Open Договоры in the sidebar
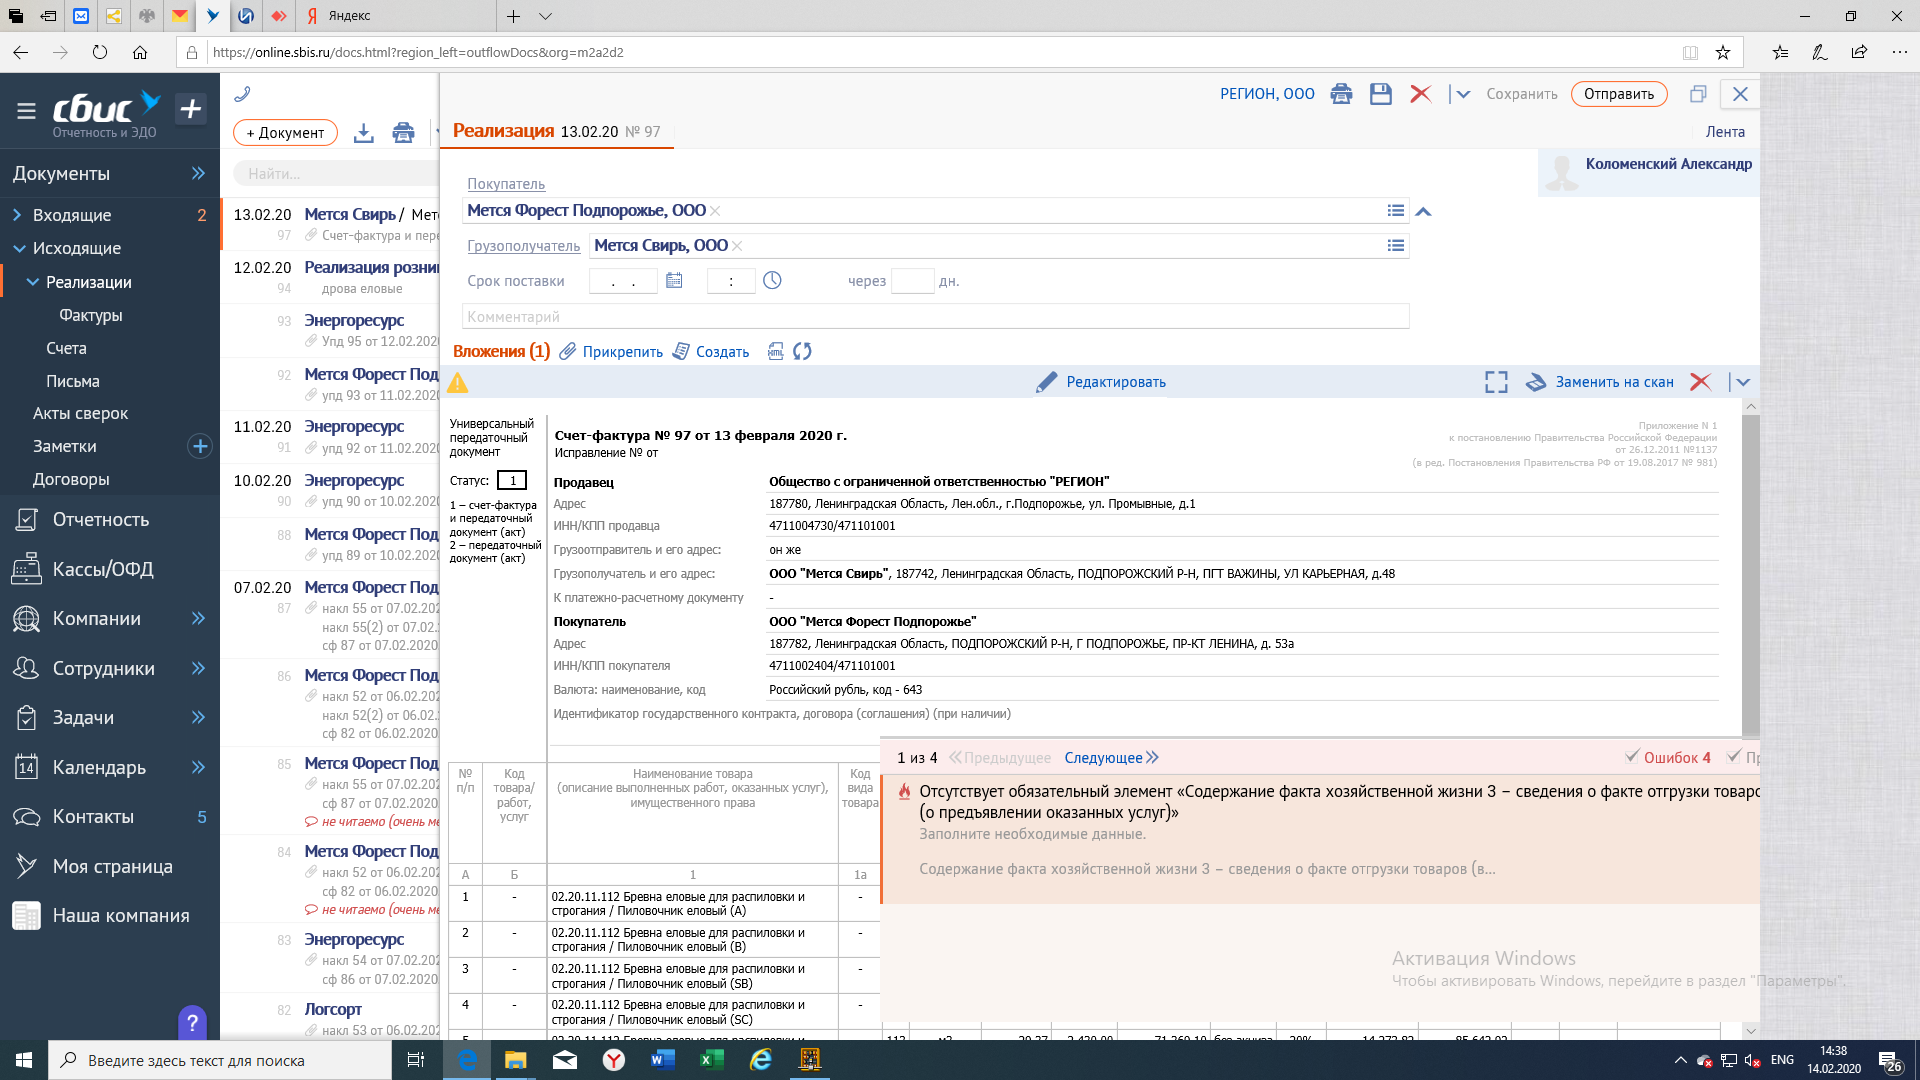The height and width of the screenshot is (1080, 1920). pos(71,479)
